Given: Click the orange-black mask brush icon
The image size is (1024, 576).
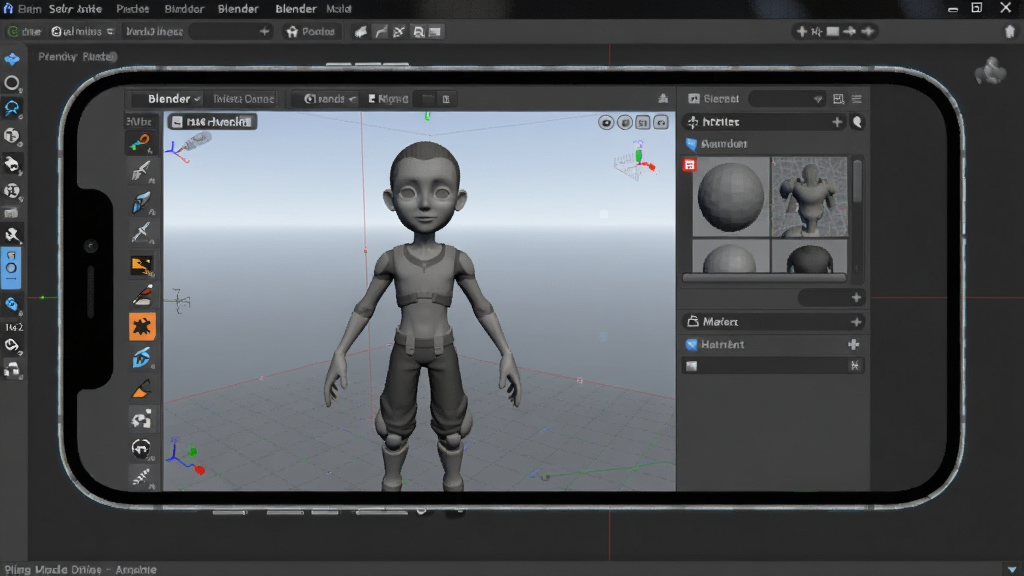Looking at the screenshot, I should (142, 265).
